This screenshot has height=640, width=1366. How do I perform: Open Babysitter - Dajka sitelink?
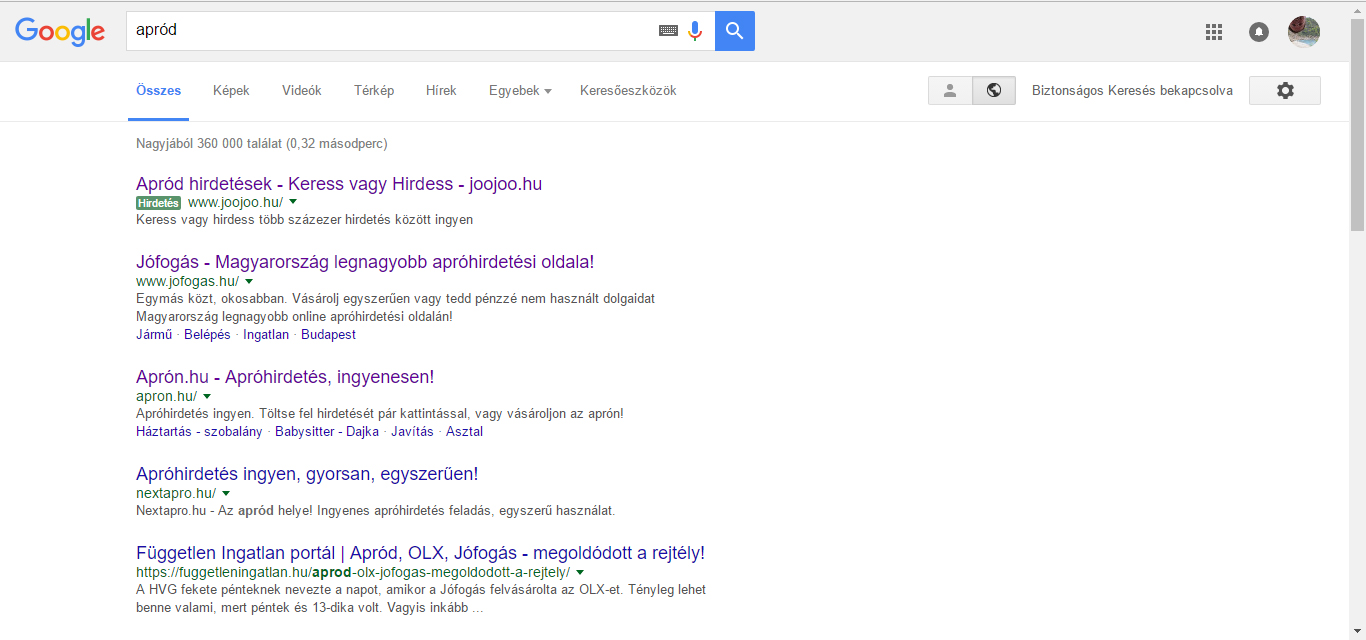coord(327,432)
